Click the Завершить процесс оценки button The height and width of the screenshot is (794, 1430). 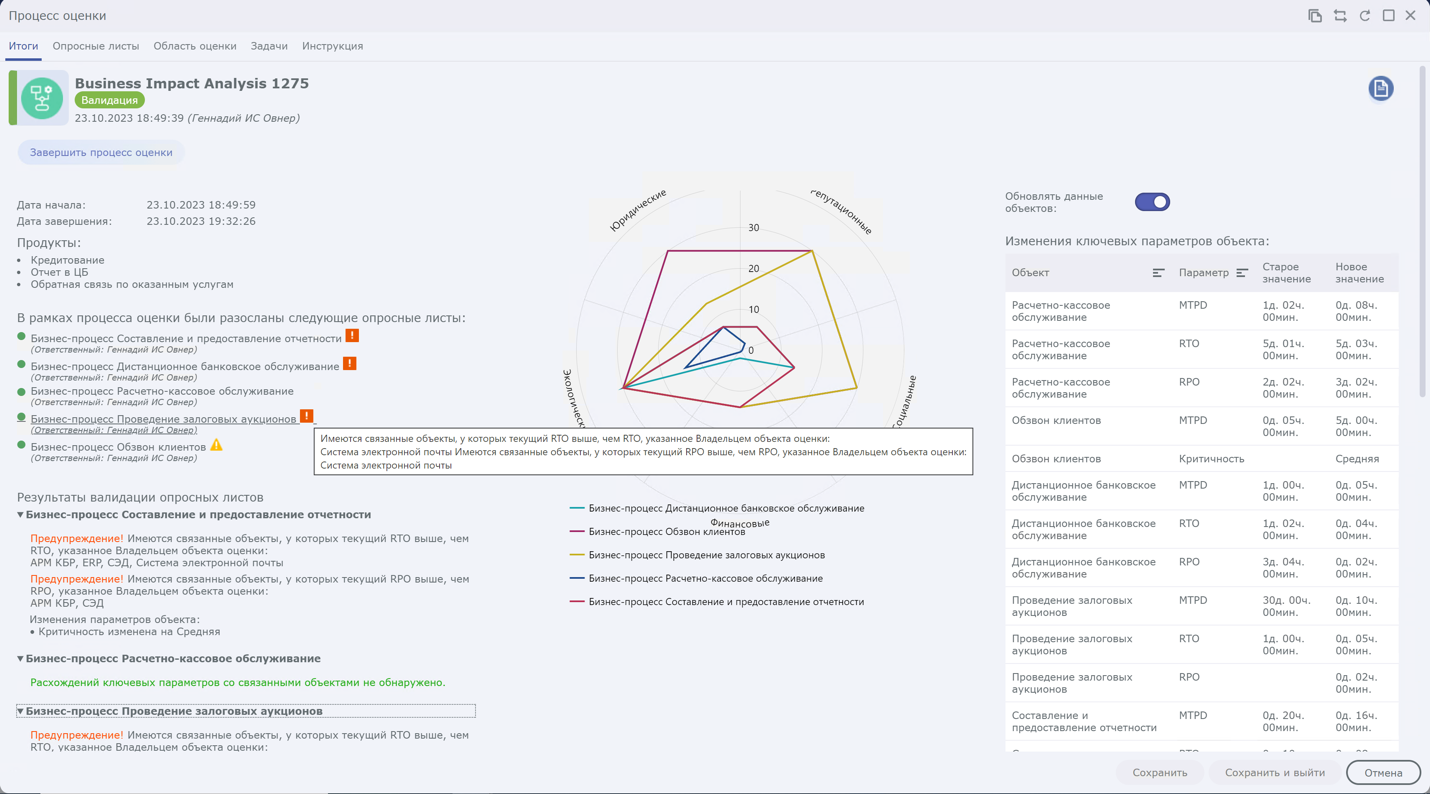[101, 153]
